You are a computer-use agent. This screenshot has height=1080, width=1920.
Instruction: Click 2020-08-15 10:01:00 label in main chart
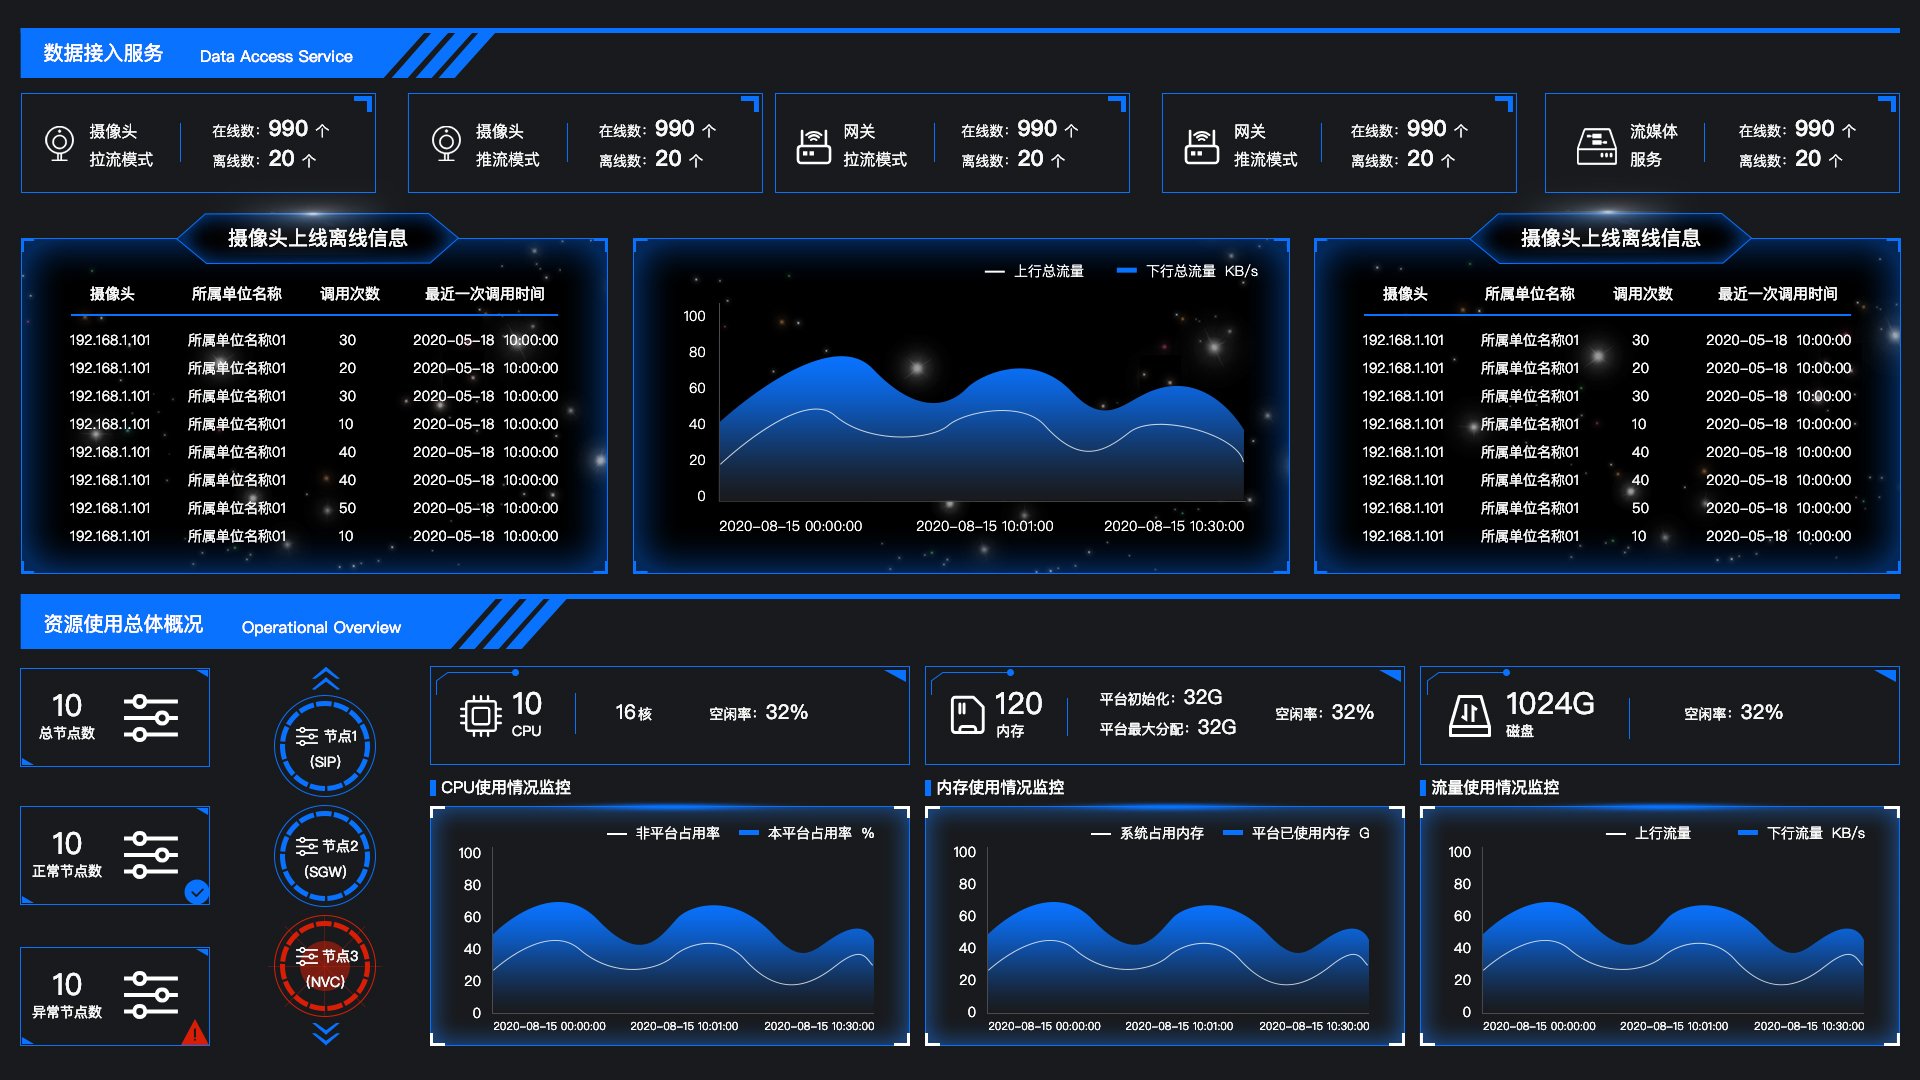(x=985, y=526)
